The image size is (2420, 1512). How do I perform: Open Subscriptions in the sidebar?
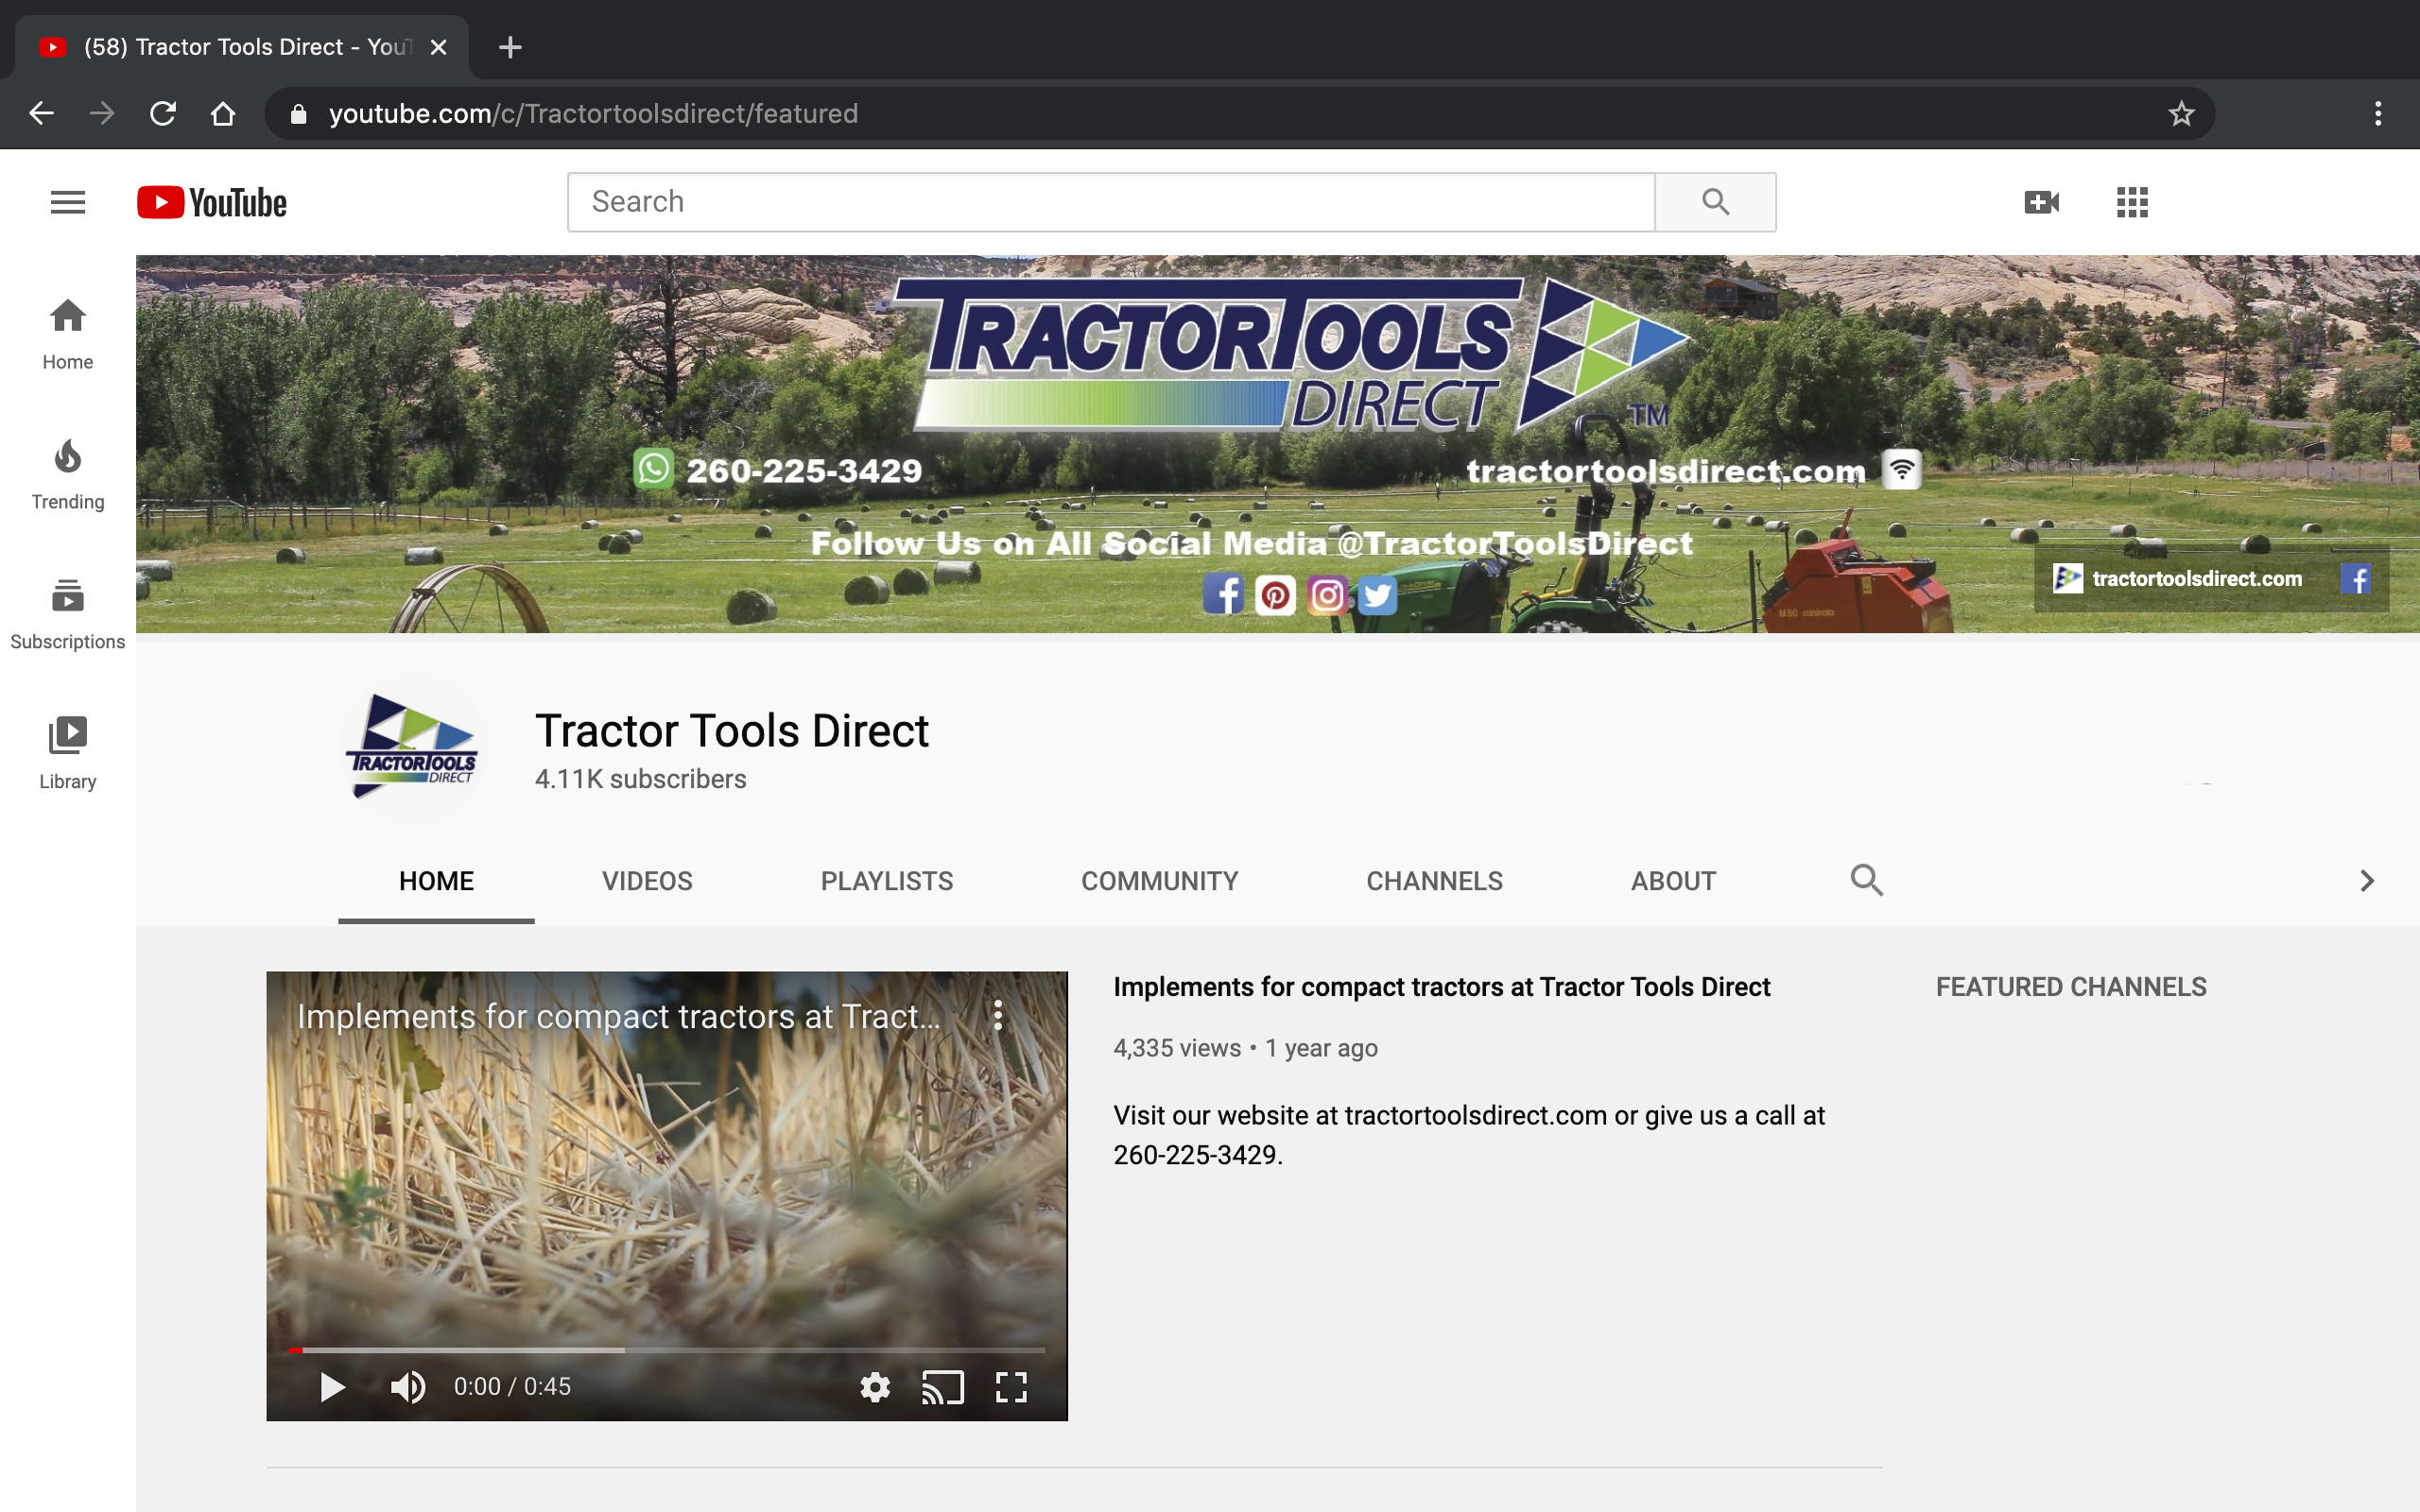point(68,615)
